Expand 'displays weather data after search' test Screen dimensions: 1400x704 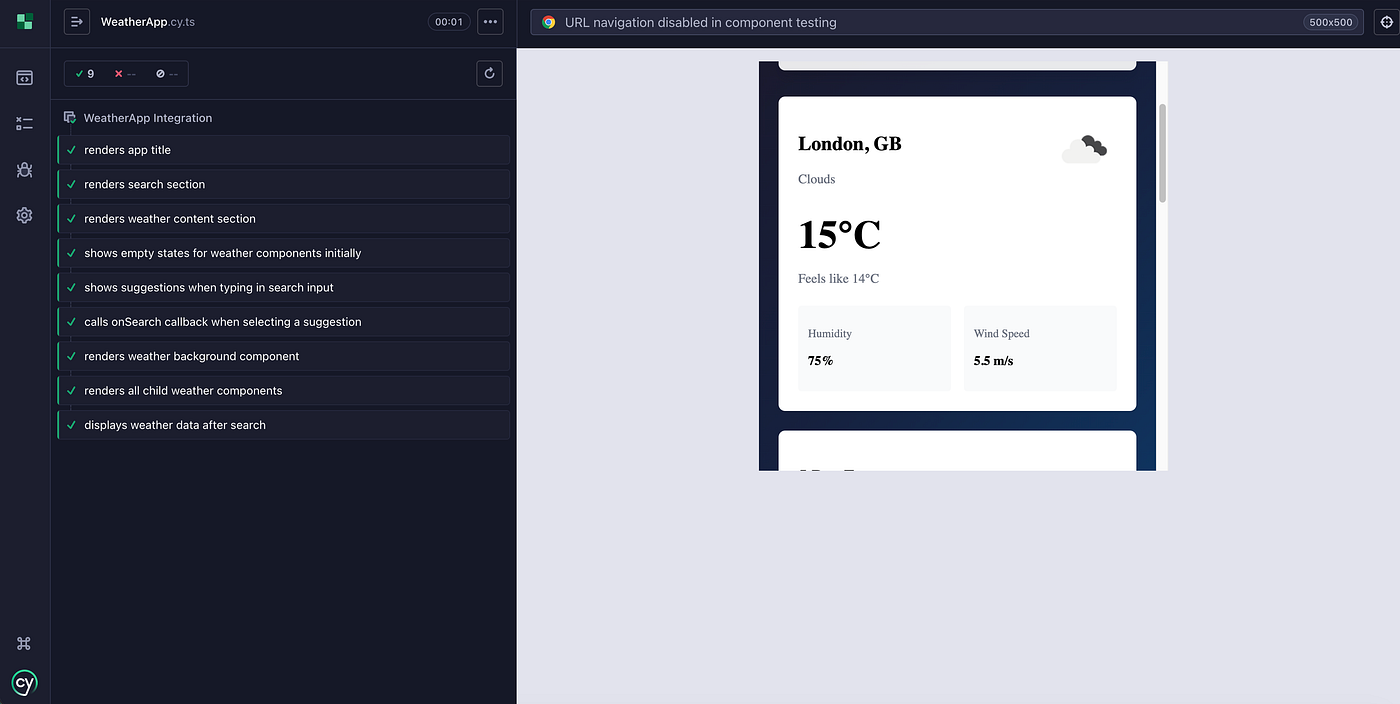click(x=284, y=425)
